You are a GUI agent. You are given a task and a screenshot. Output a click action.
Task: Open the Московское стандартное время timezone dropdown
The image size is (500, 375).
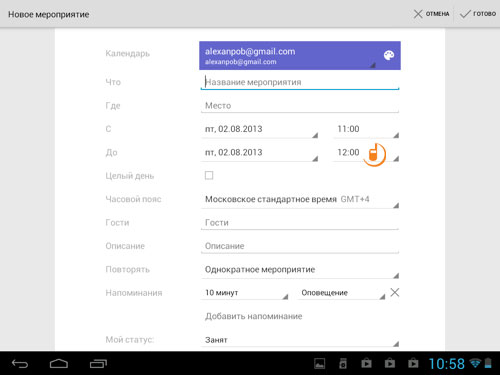tap(300, 200)
